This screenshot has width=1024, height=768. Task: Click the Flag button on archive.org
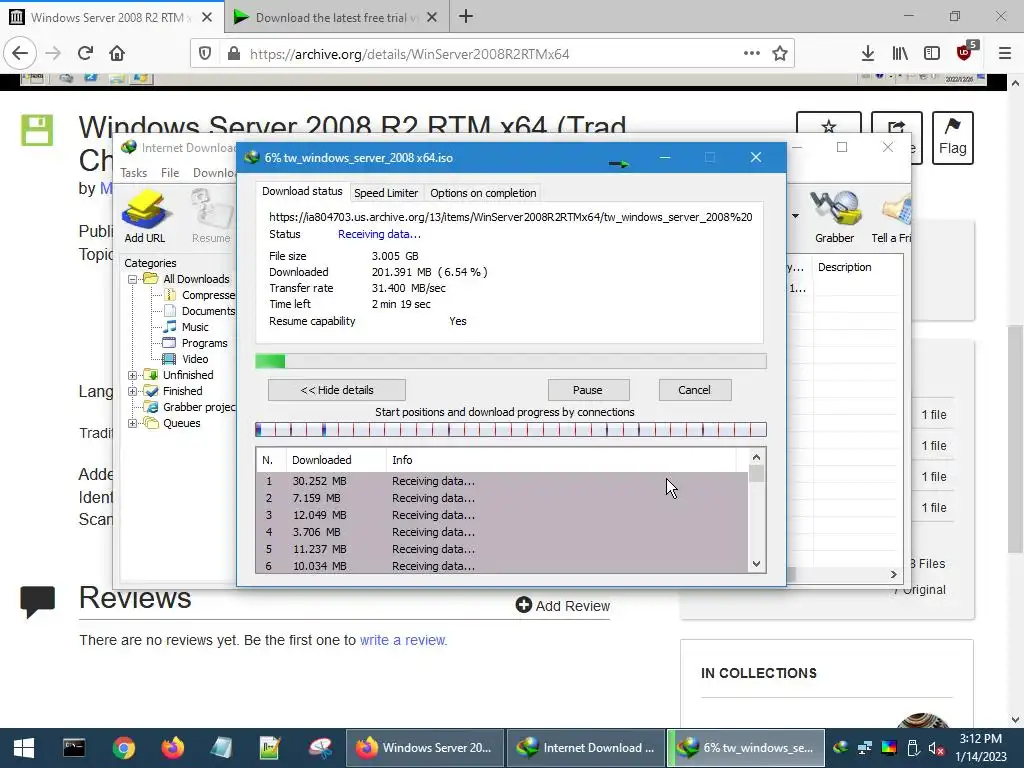[x=953, y=138]
